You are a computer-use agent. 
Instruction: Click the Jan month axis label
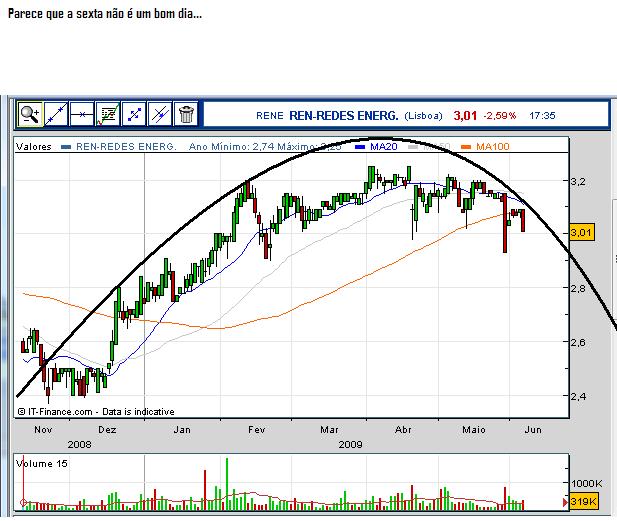tap(182, 430)
